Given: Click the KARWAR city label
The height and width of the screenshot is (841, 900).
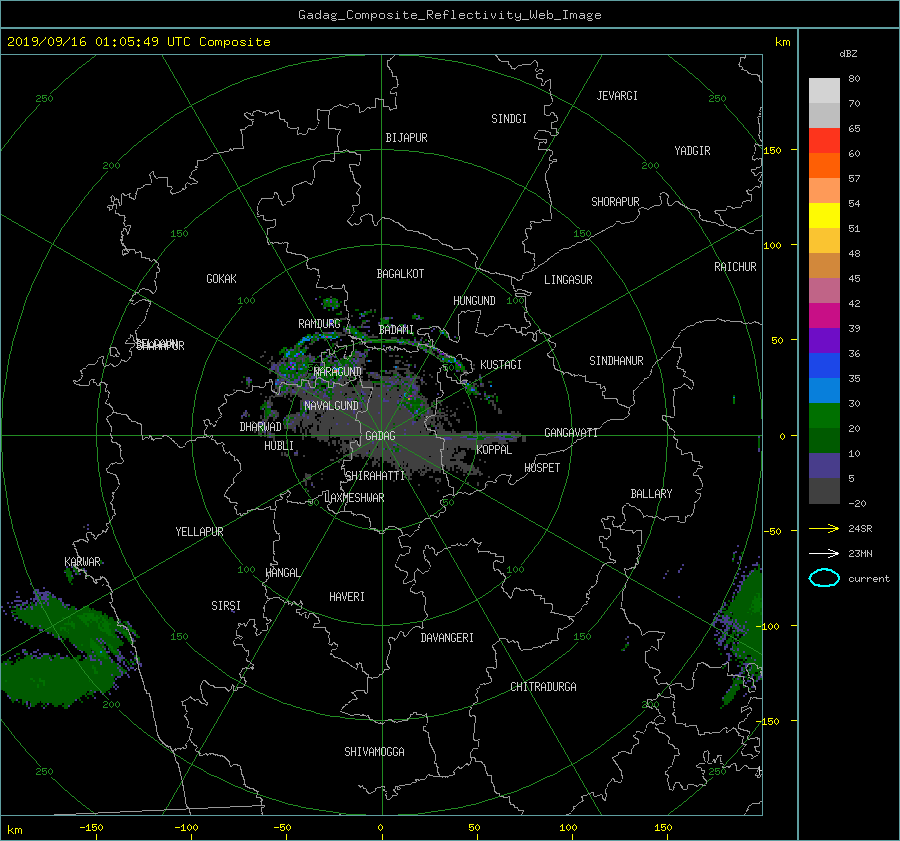Looking at the screenshot, I should (x=82, y=562).
